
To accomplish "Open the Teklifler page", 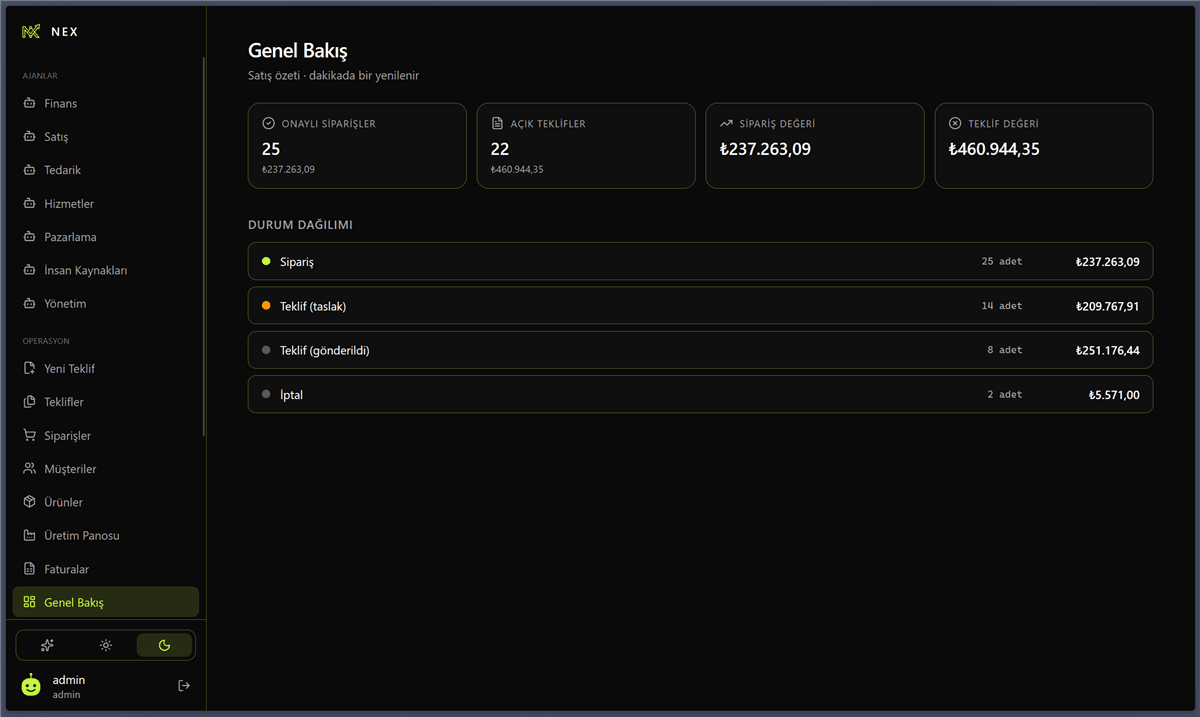I will pyautogui.click(x=105, y=402).
